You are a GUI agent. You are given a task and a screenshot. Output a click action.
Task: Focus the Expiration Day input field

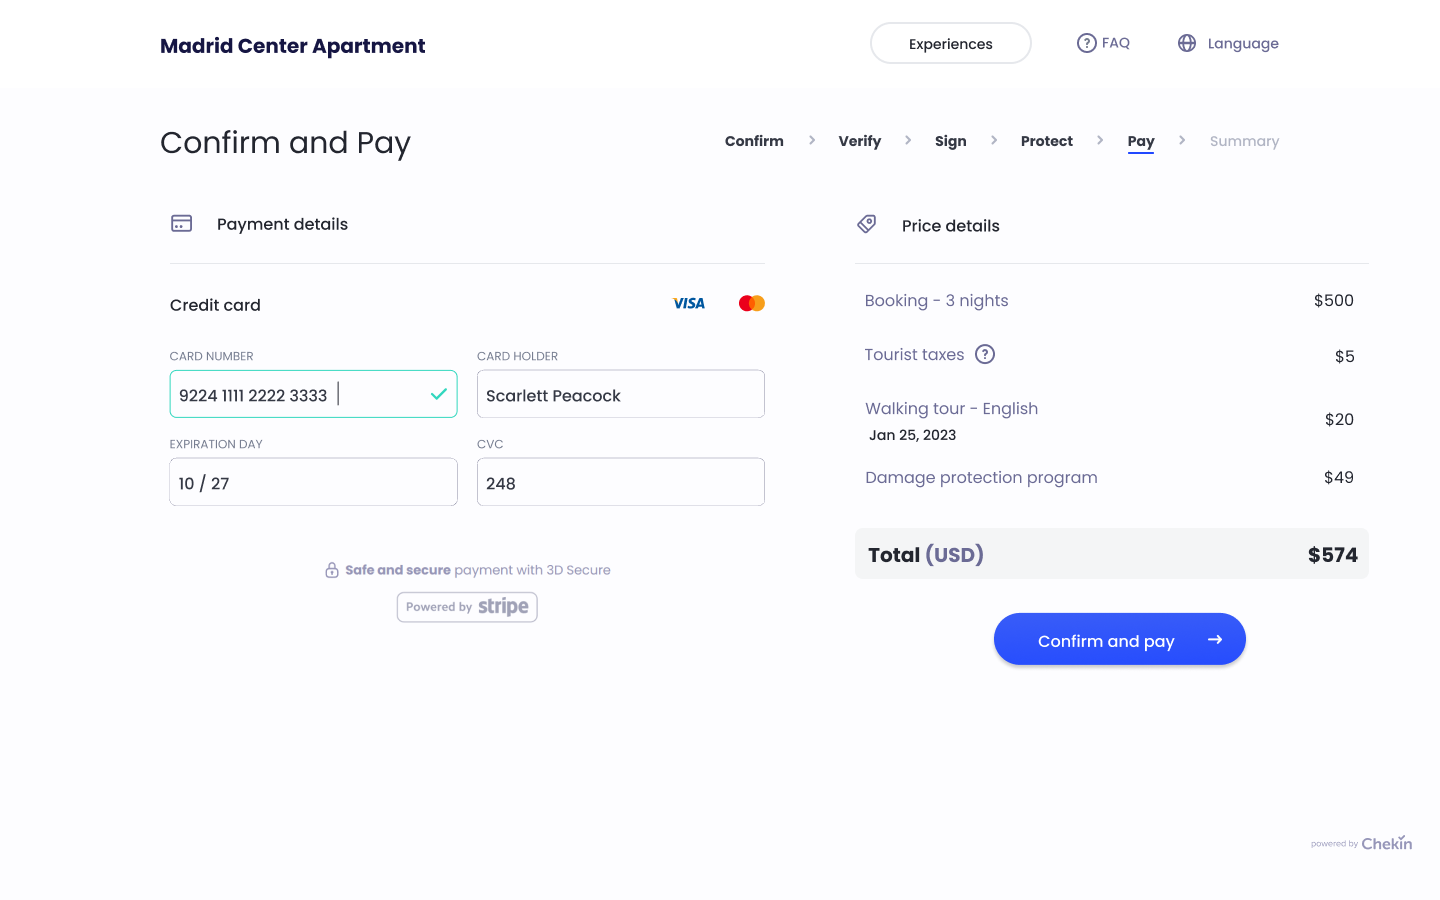[313, 482]
